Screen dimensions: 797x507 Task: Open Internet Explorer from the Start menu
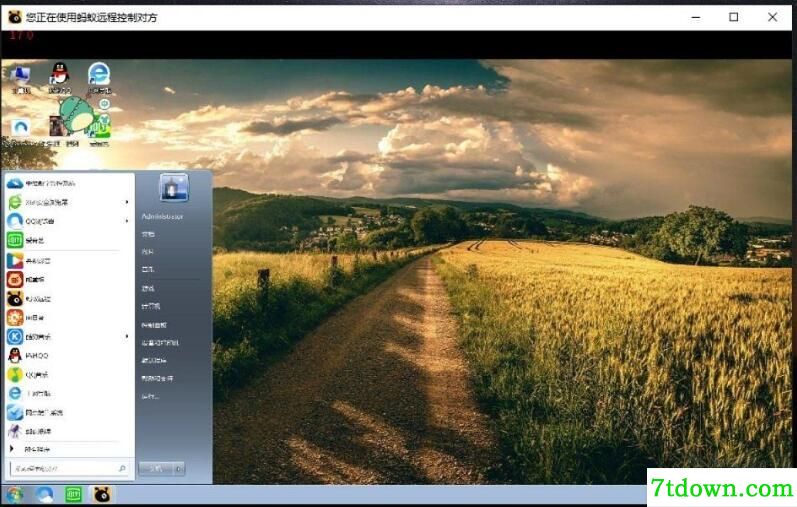69,394
